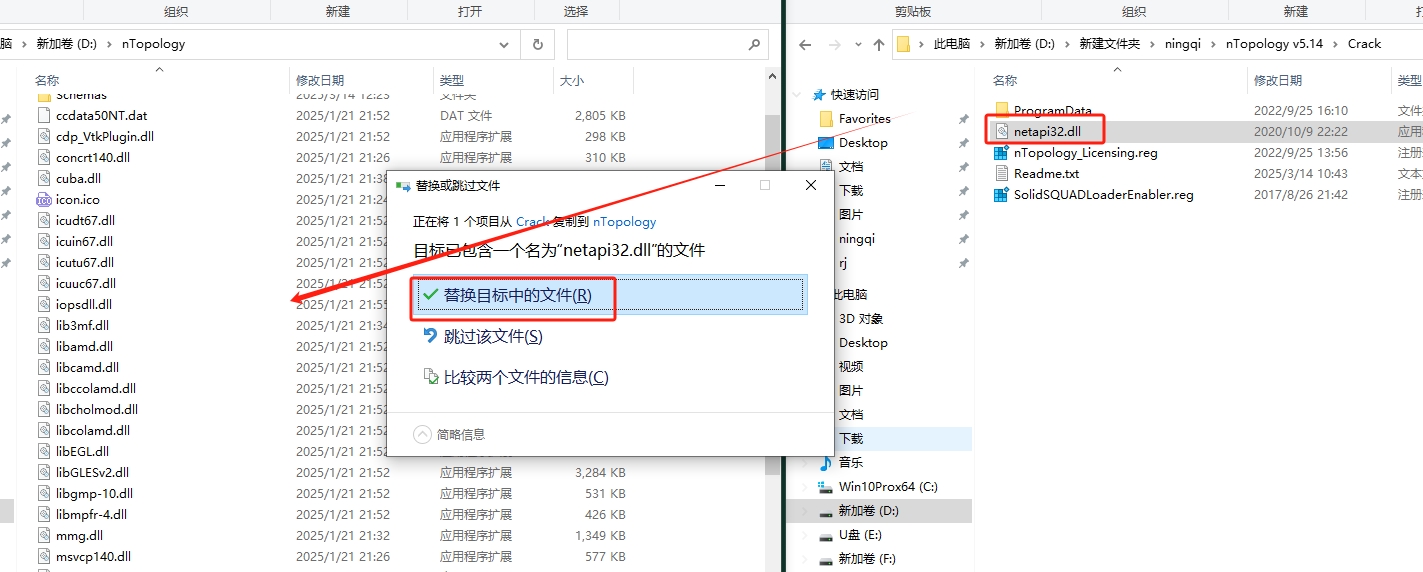This screenshot has width=1423, height=572.
Task: Select the ccdata50NT.dat file icon
Action: point(44,115)
